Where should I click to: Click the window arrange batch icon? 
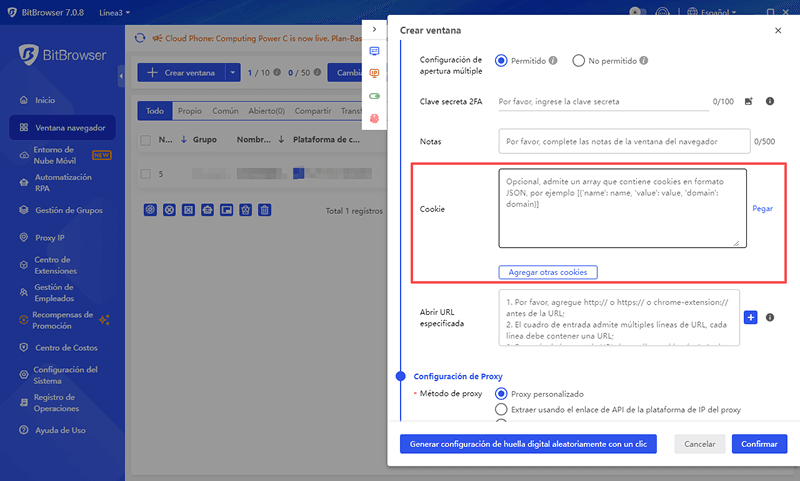pos(227,210)
